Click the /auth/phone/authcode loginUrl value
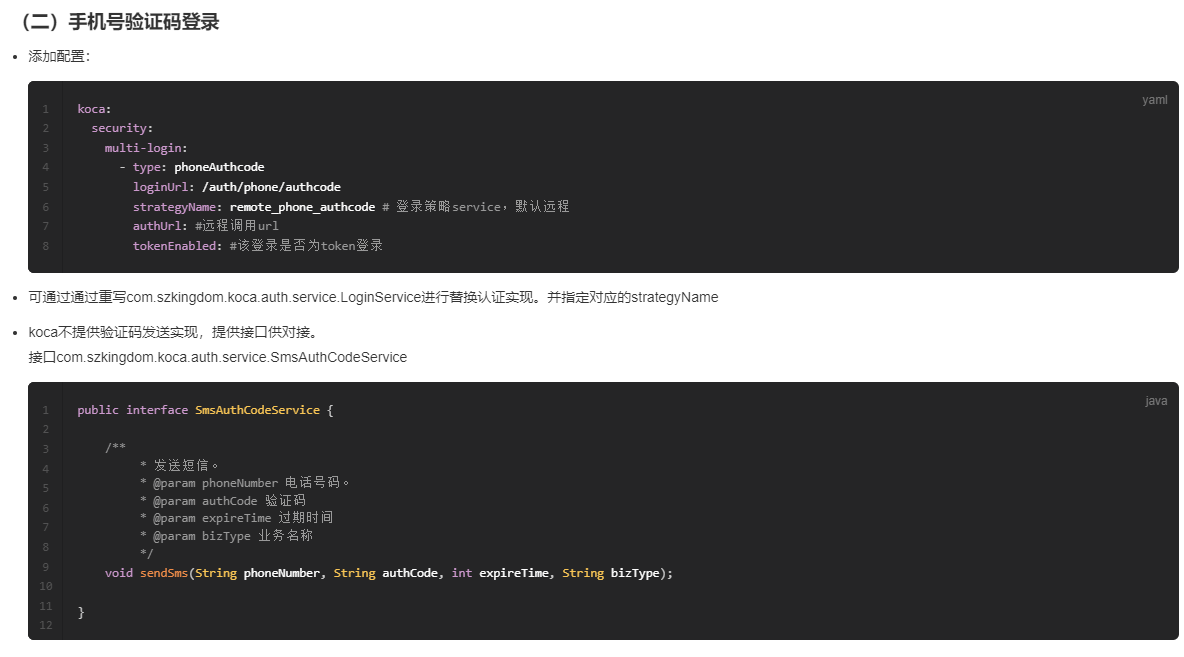 pos(271,187)
